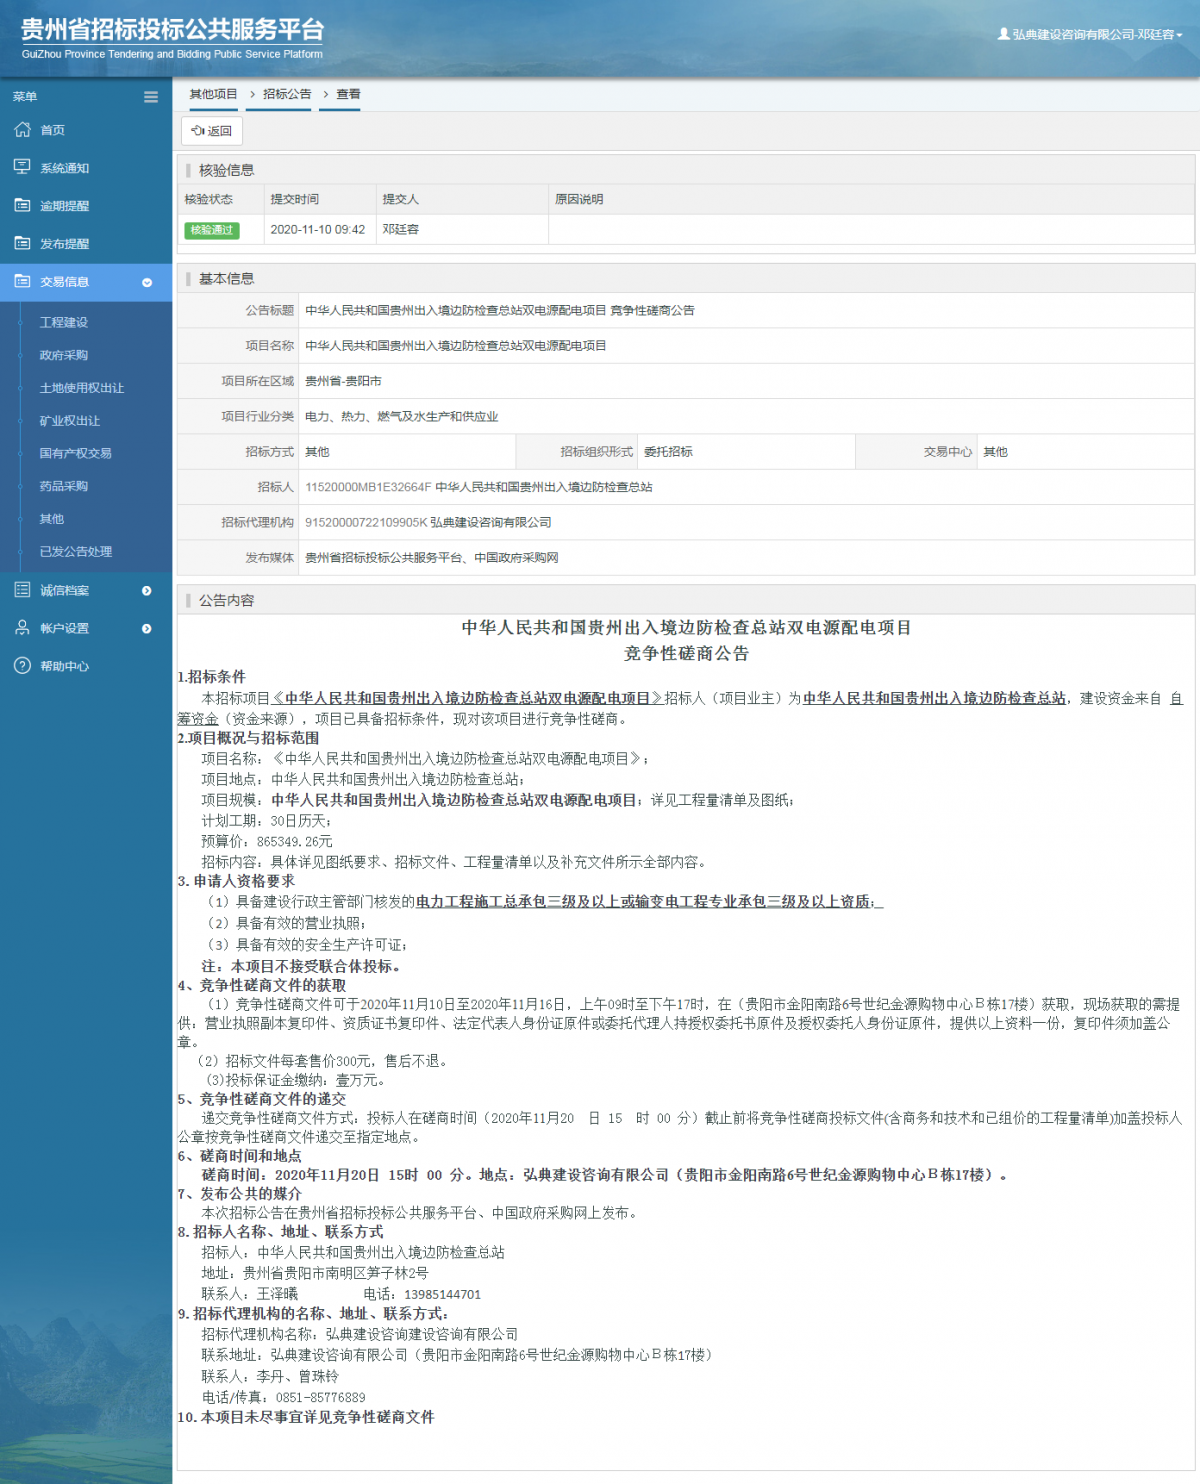This screenshot has width=1200, height=1484.
Task: Expand the 帐户设置 submenu arrow
Action: point(147,629)
